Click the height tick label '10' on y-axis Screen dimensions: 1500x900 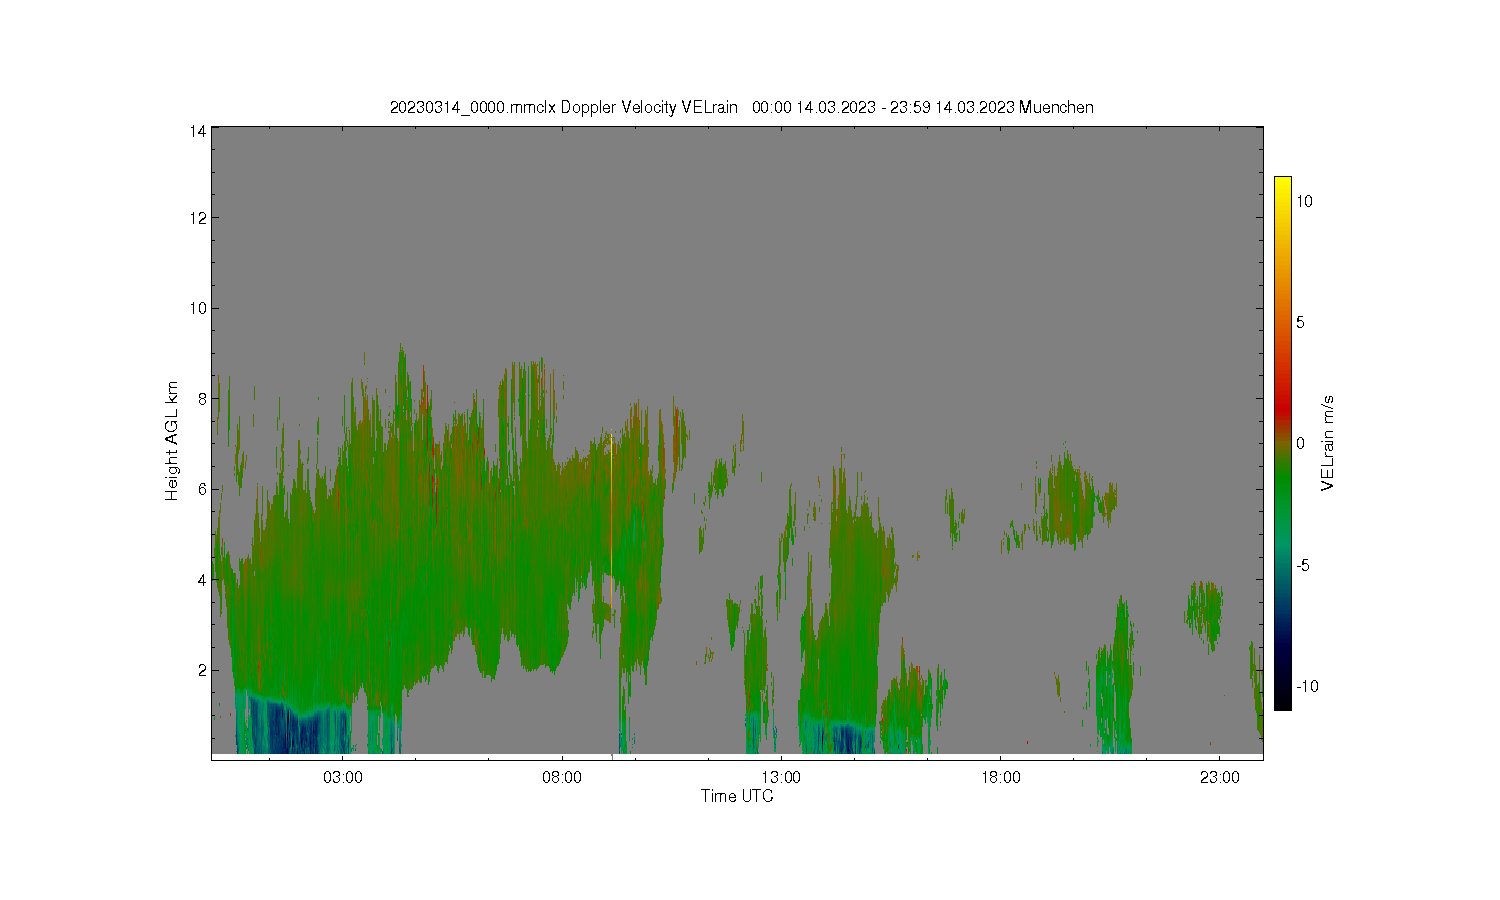click(x=198, y=308)
